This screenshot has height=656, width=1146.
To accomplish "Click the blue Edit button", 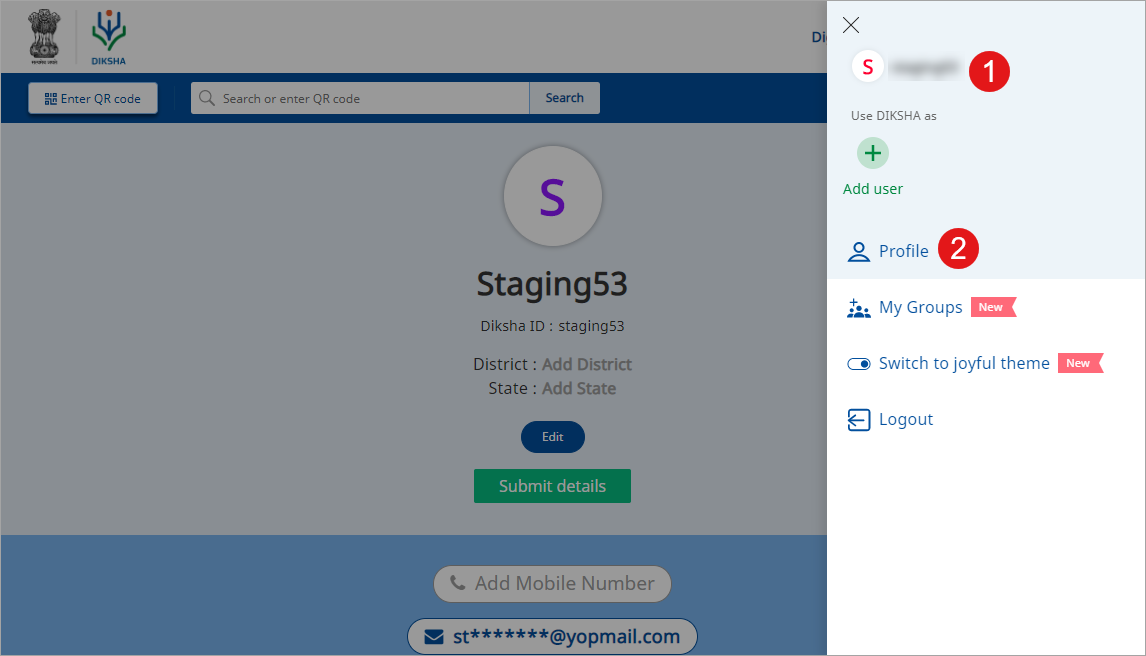I will 552,437.
